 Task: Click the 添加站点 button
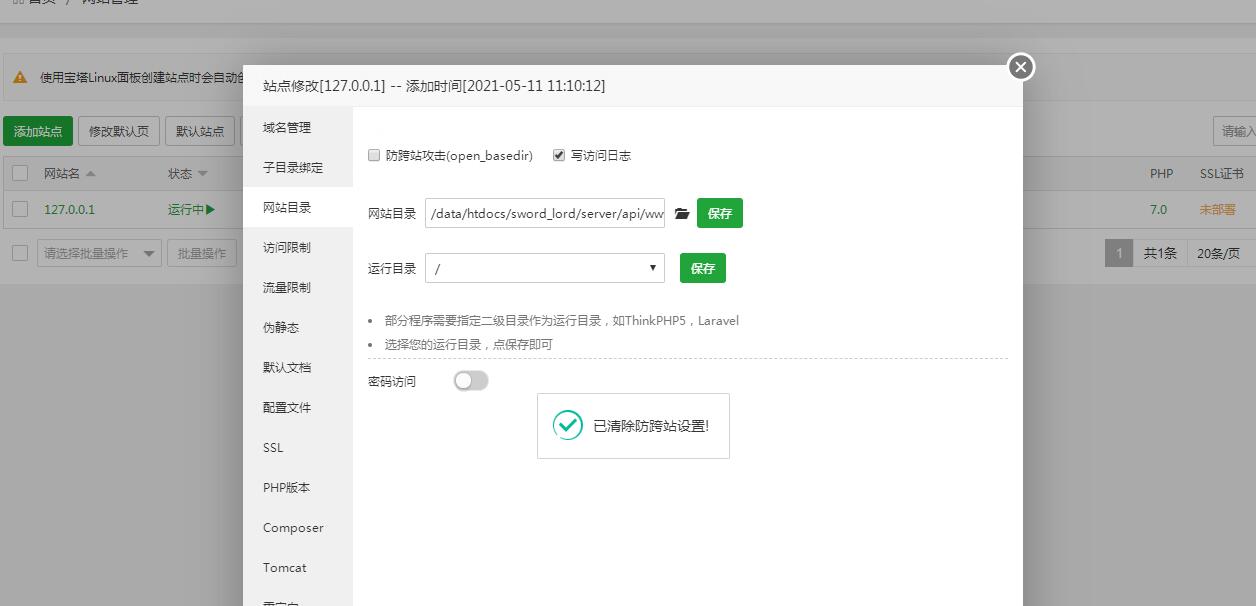point(38,131)
